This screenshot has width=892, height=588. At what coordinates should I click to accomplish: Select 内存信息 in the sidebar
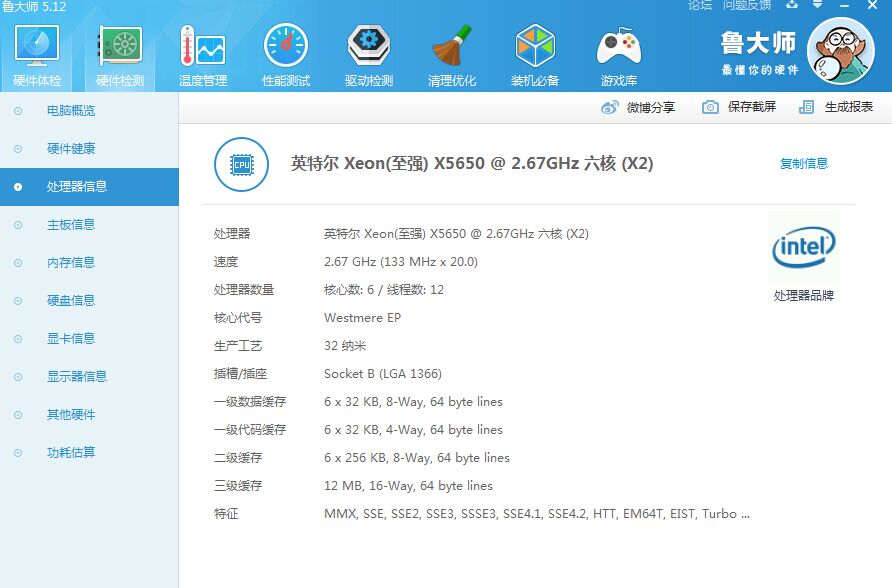click(x=89, y=263)
